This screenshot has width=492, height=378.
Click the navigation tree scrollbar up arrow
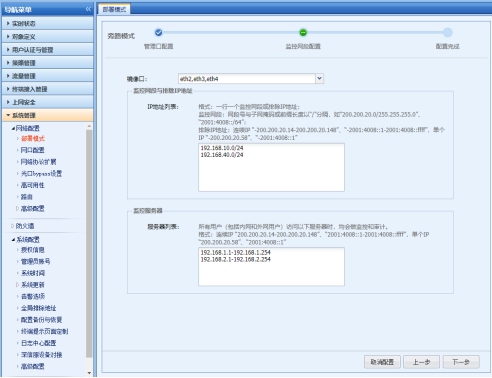point(89,127)
